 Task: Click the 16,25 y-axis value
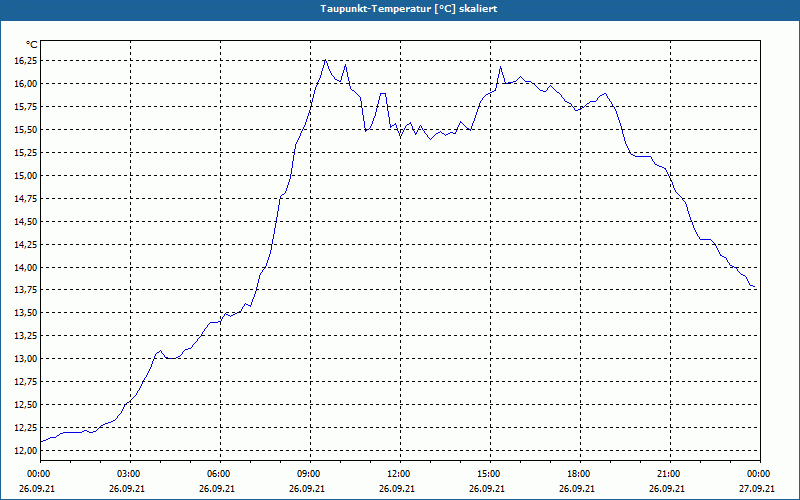(x=25, y=61)
